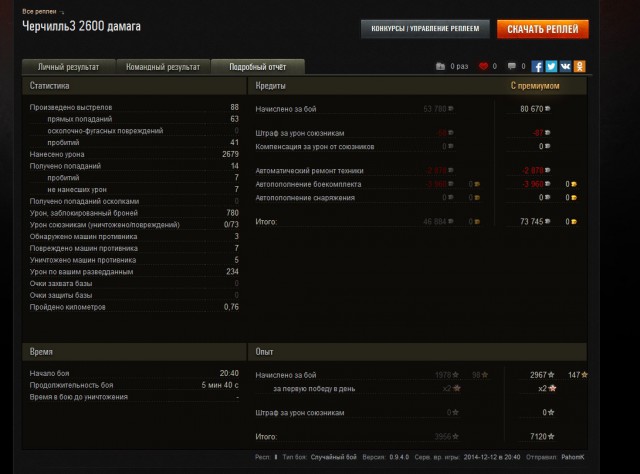Viewport: 640px width, 474px height.
Task: Download replay with Скачать реплей button
Action: [543, 29]
